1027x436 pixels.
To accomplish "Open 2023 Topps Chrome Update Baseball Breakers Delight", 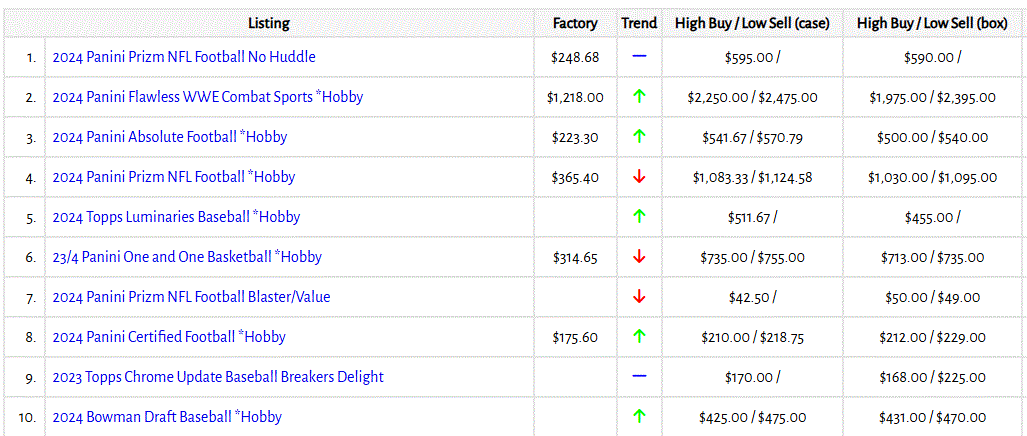I will [217, 377].
